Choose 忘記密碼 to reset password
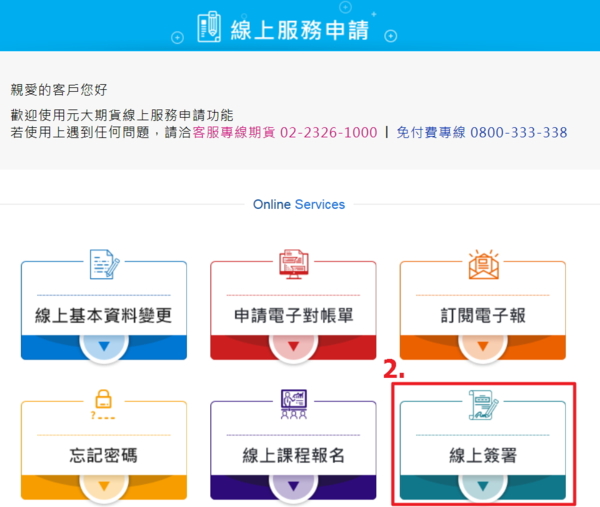600x507 pixels. pyautogui.click(x=104, y=457)
